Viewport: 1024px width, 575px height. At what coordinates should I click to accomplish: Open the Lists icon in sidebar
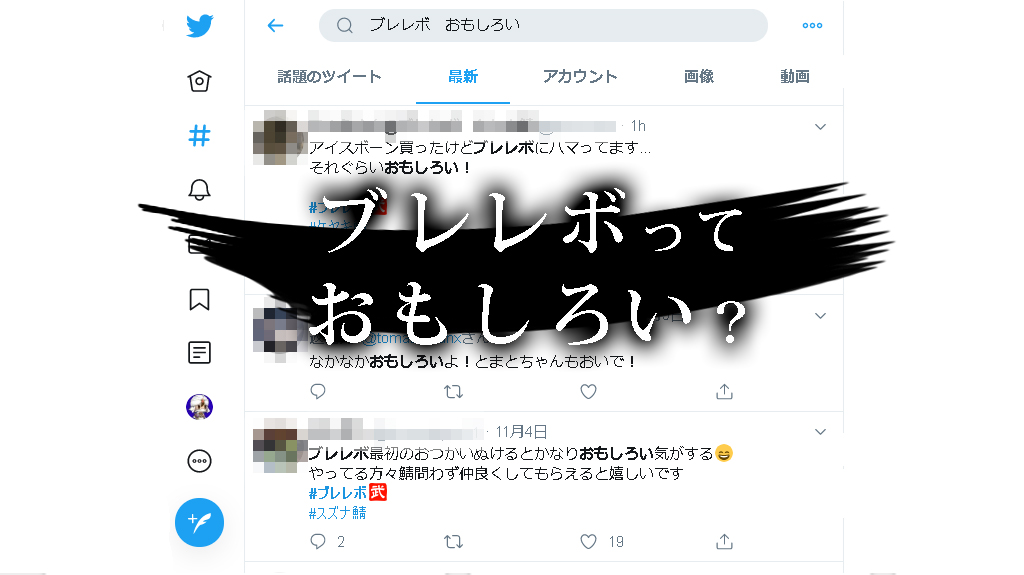(199, 353)
